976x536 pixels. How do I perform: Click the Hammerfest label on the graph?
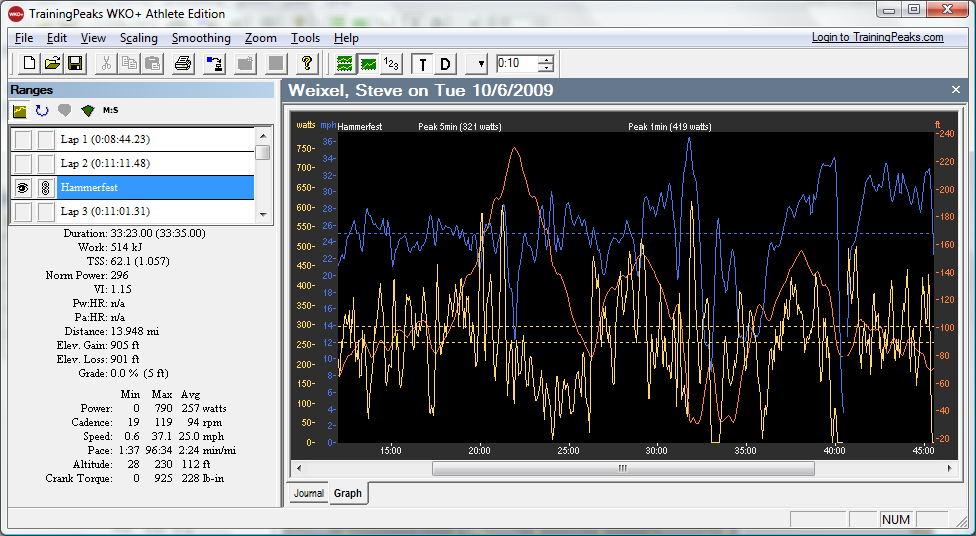pyautogui.click(x=360, y=126)
